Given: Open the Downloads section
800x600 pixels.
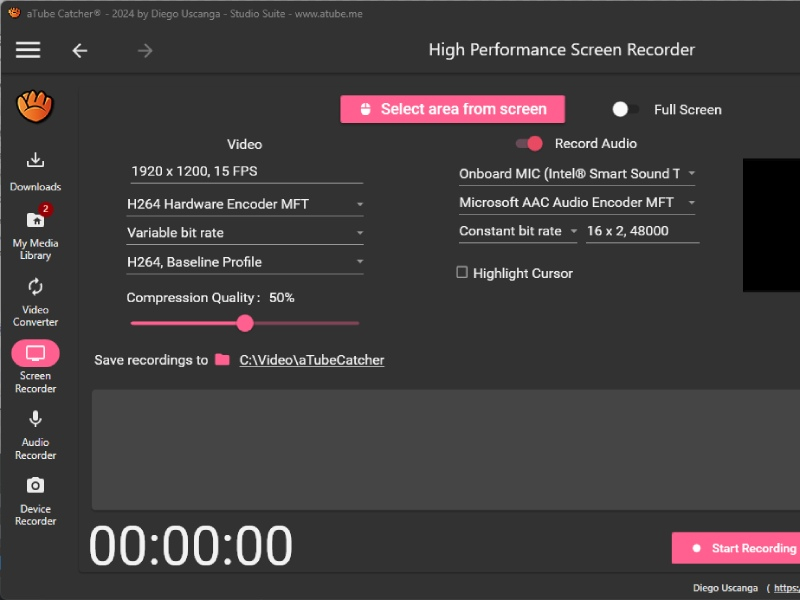Looking at the screenshot, I should (x=35, y=170).
